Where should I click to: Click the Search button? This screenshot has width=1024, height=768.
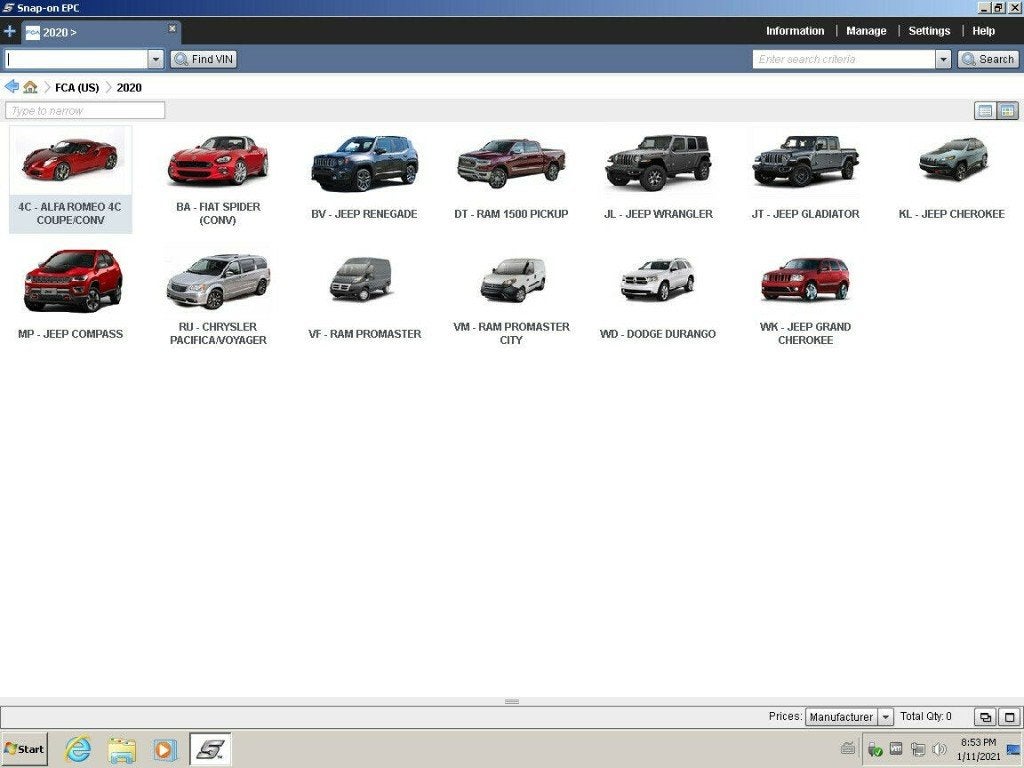point(988,59)
